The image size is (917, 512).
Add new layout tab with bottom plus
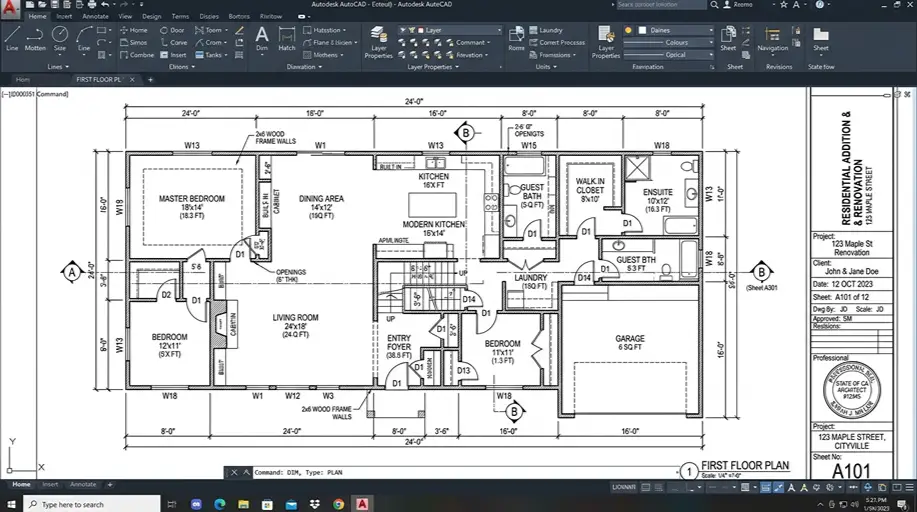point(109,484)
